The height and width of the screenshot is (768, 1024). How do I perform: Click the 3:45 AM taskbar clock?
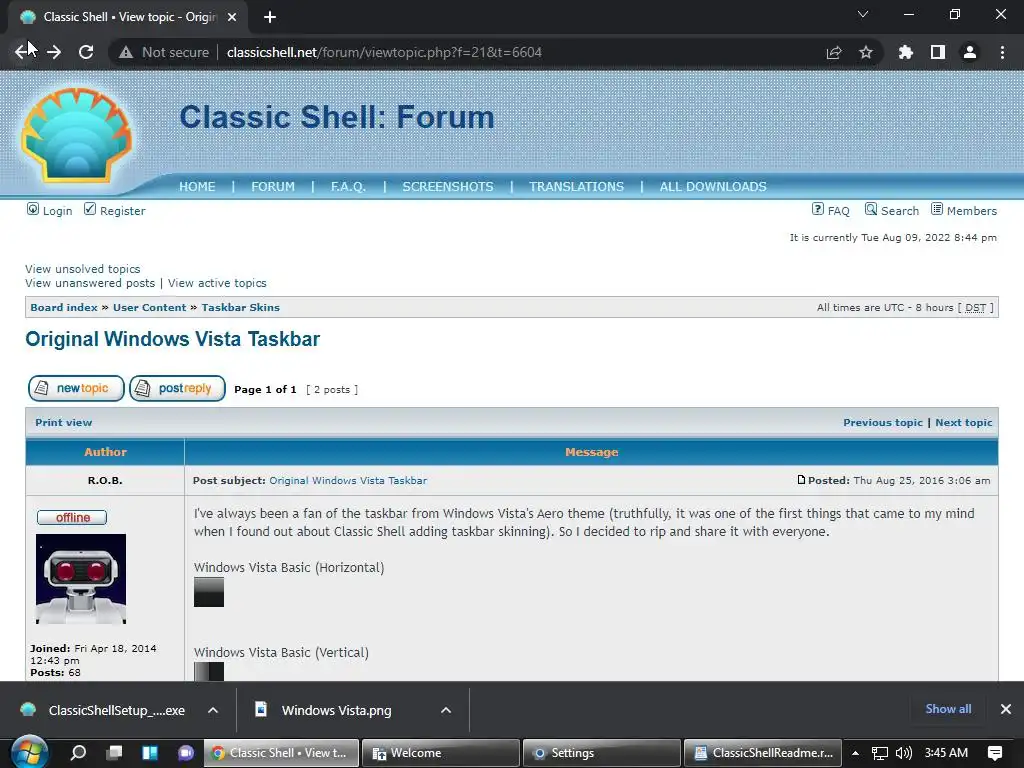tap(946, 753)
